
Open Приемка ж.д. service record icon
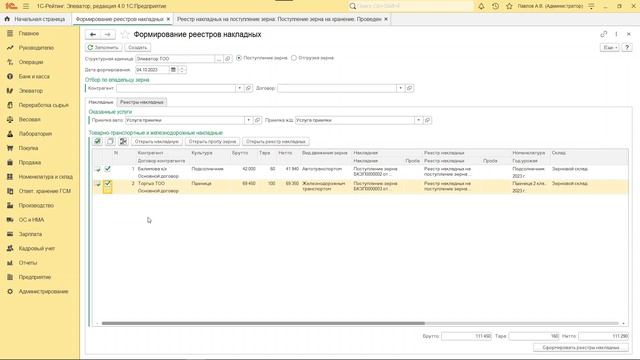(x=427, y=120)
